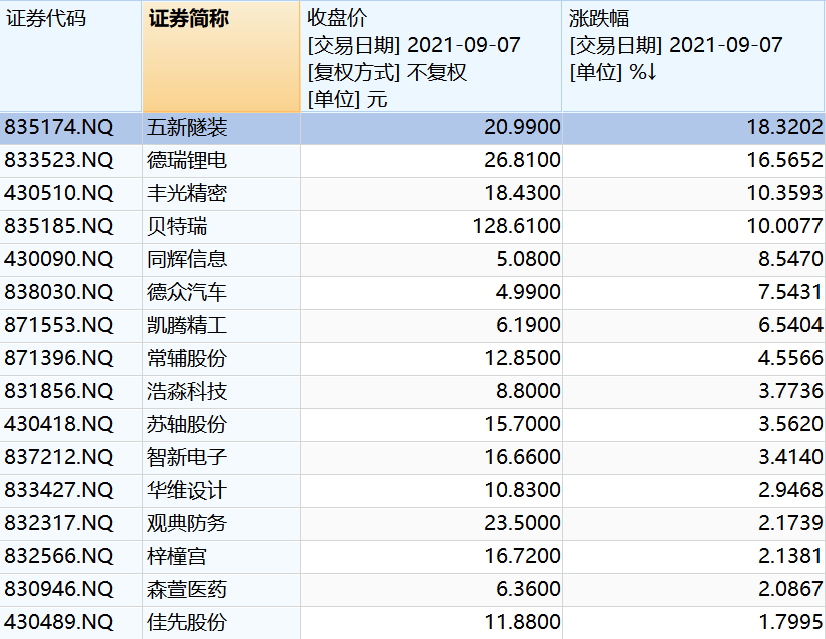Click closing price 6.1900
826x639 pixels.
click(x=528, y=325)
